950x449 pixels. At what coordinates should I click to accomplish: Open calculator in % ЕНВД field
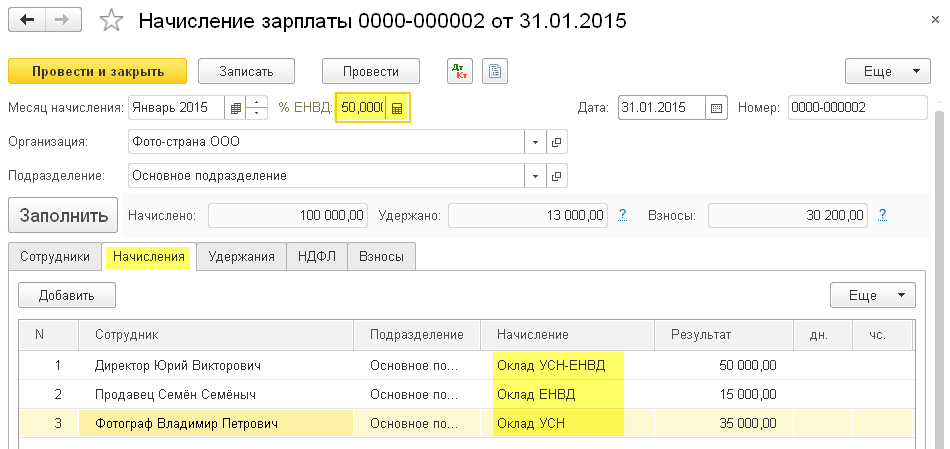(x=397, y=108)
